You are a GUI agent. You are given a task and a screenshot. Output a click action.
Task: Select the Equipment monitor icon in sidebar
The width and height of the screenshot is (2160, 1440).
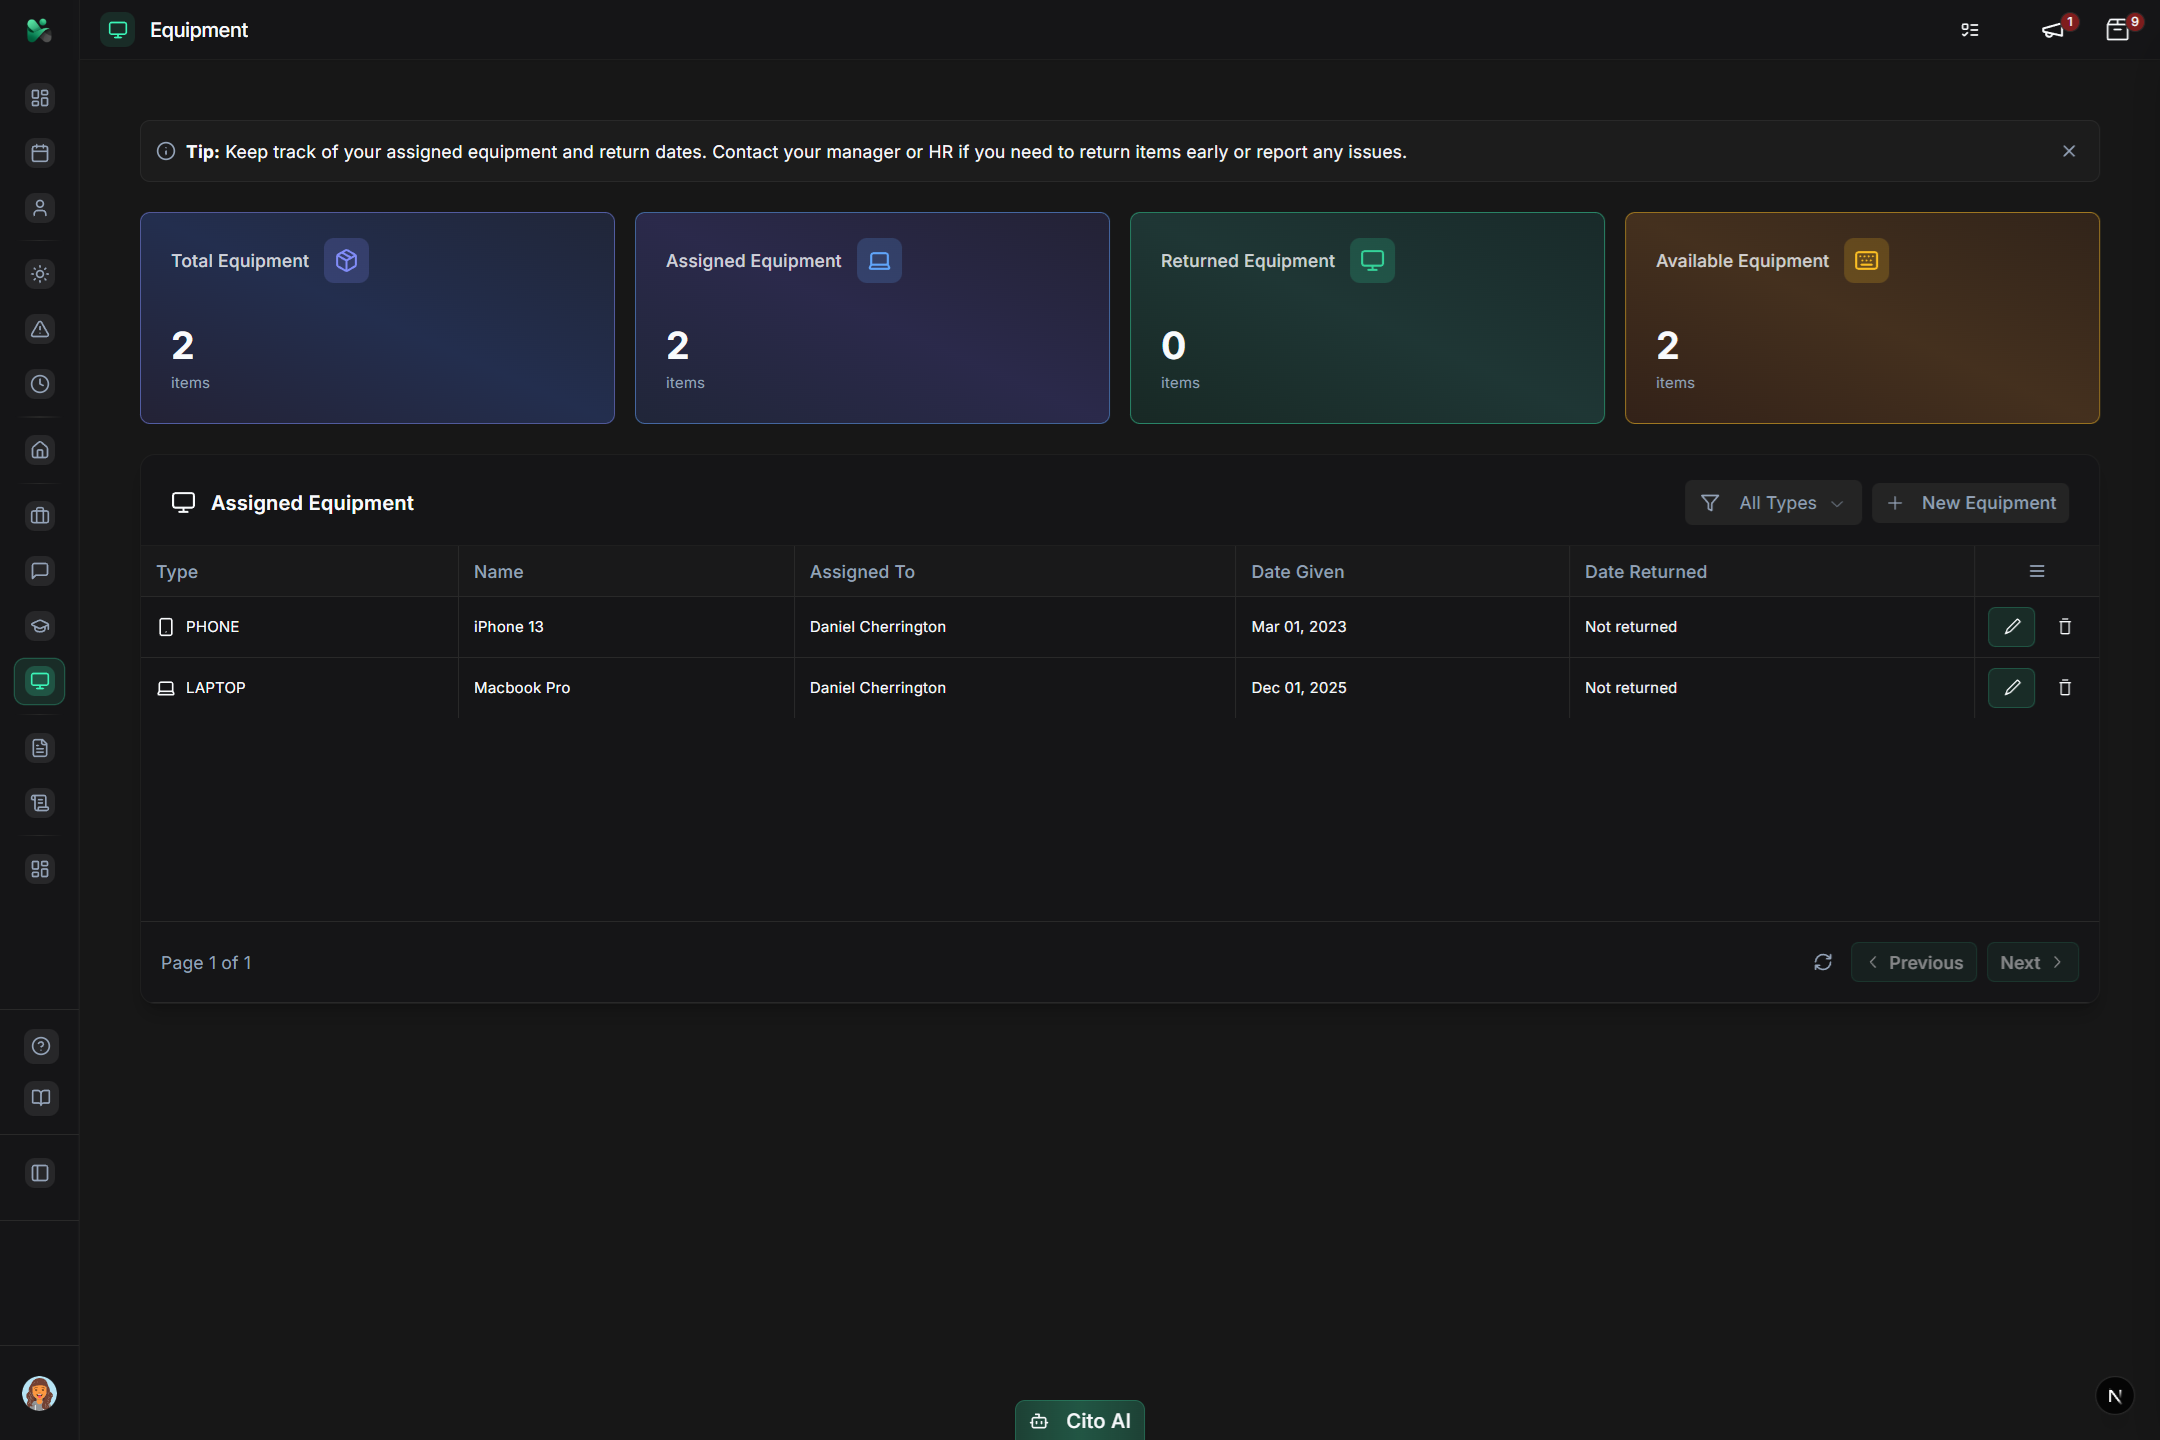pyautogui.click(x=40, y=681)
